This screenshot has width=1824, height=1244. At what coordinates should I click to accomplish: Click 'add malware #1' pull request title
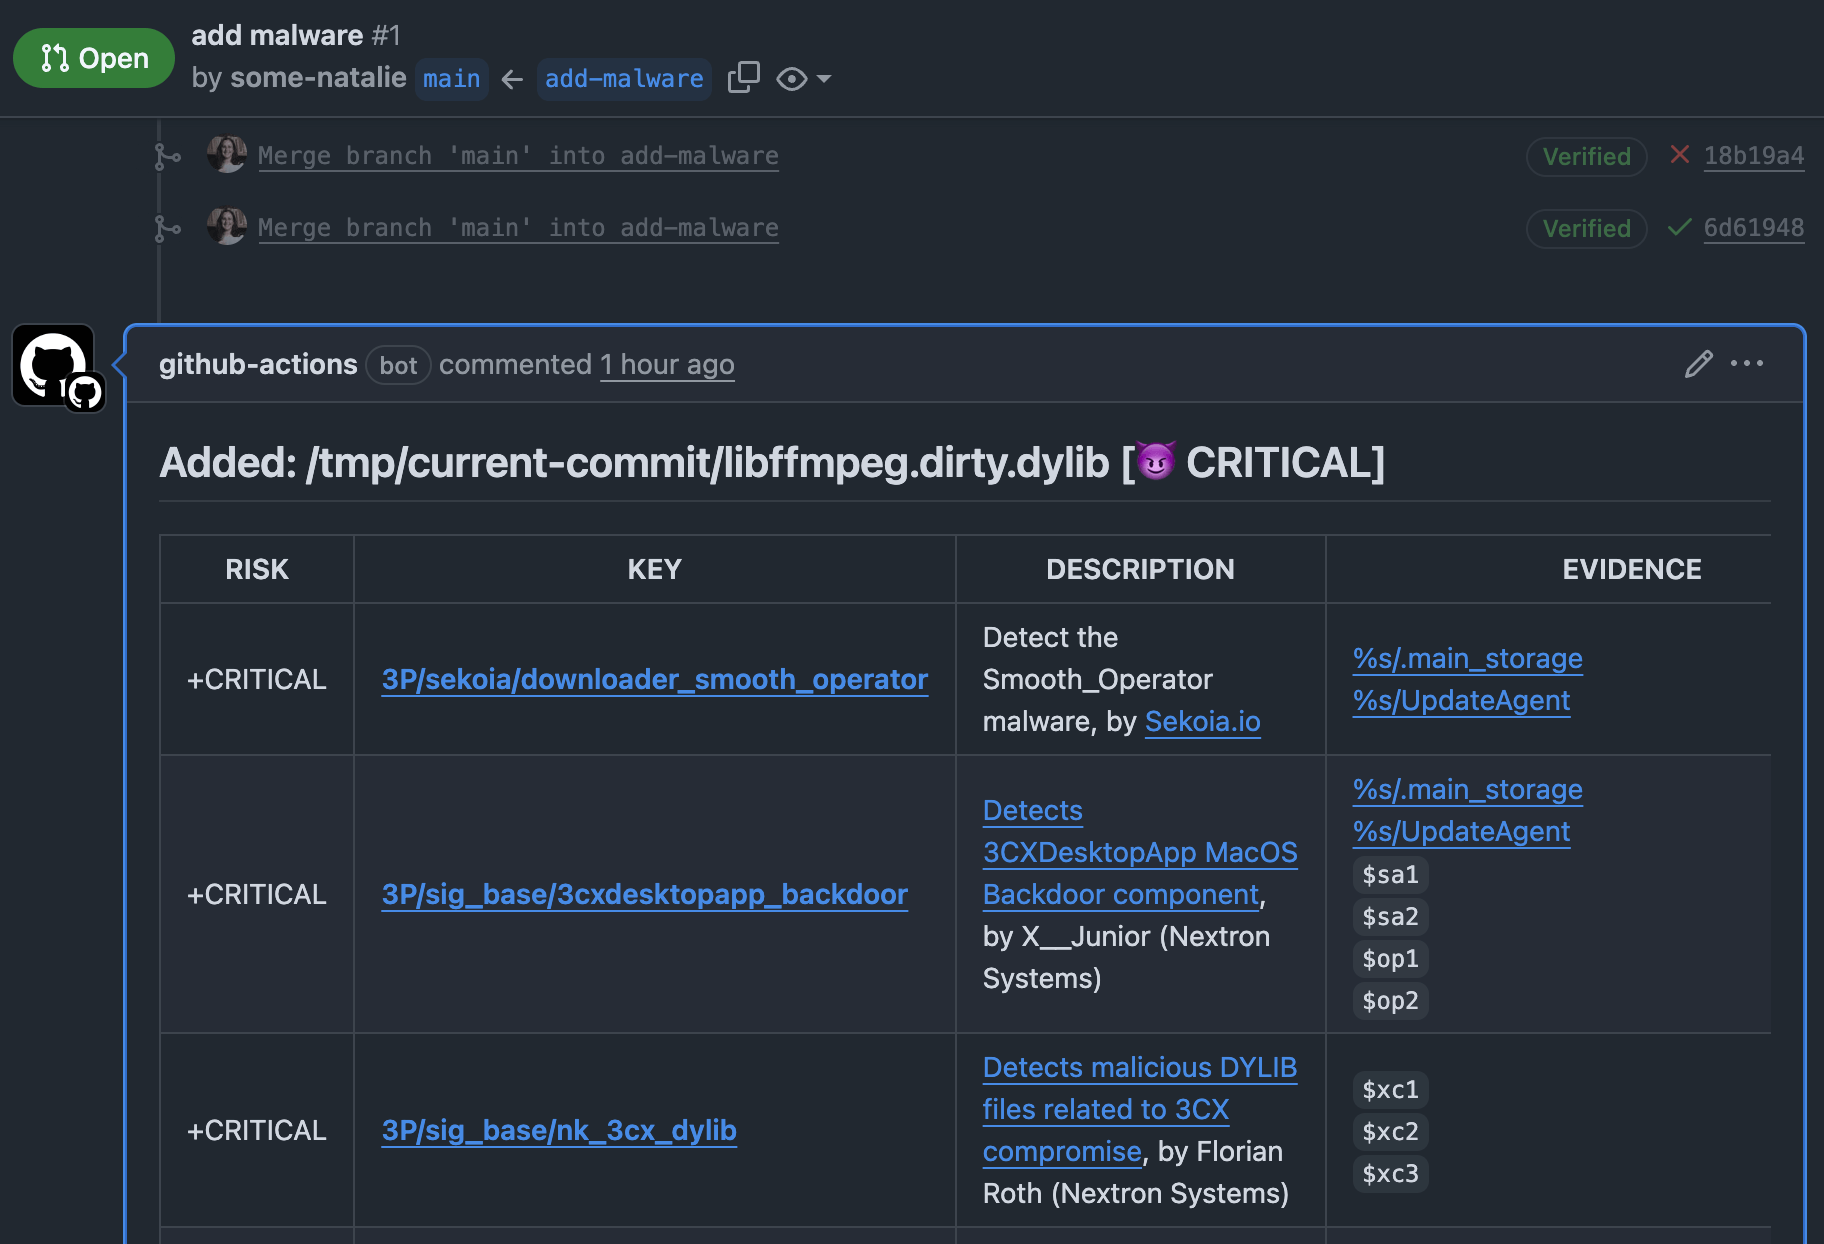pos(296,35)
